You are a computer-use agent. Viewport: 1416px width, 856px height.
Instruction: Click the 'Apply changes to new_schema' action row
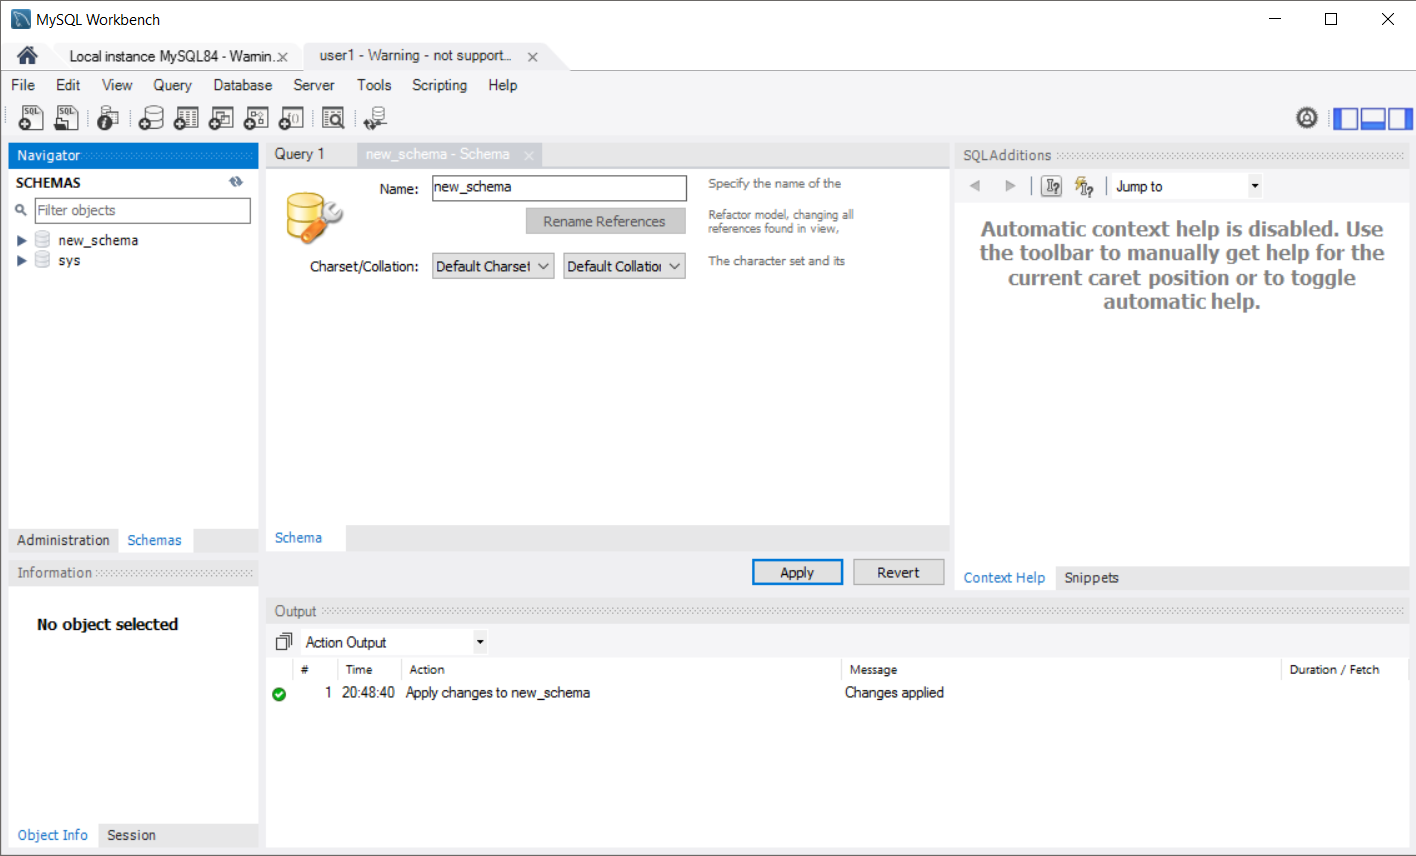coord(498,692)
